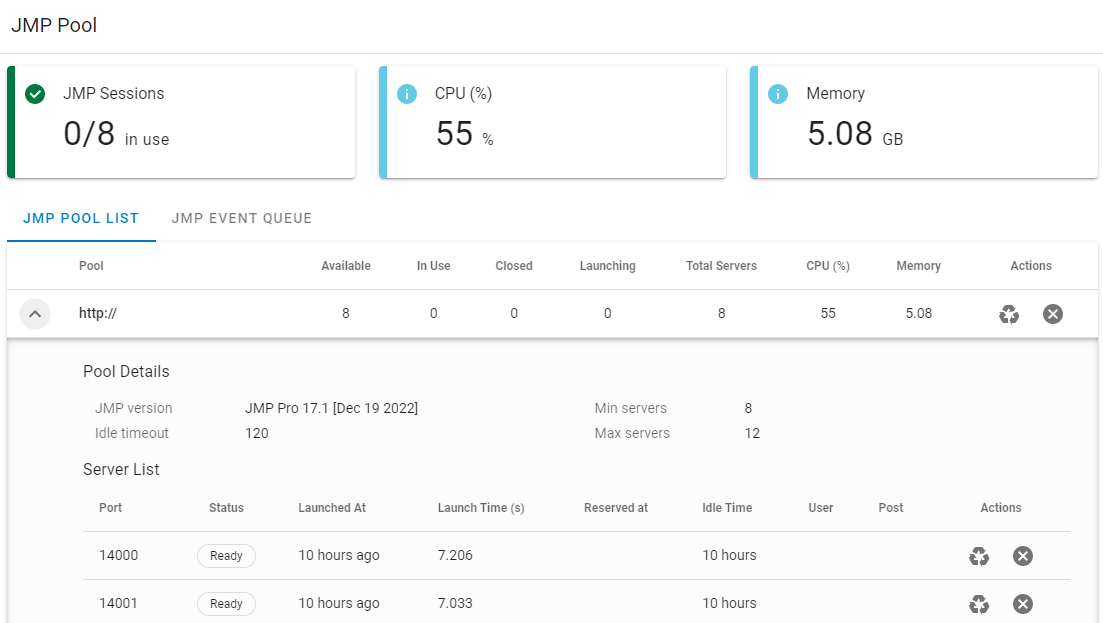1103x623 pixels.
Task: Click the Available column header
Action: [346, 266]
